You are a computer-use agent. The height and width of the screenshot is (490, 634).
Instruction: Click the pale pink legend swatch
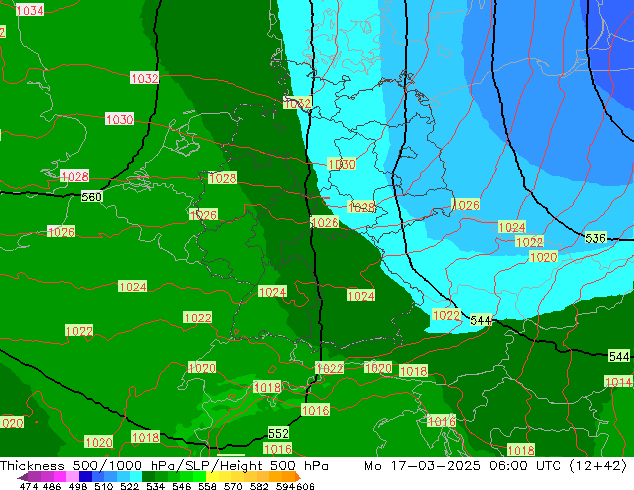(72, 476)
